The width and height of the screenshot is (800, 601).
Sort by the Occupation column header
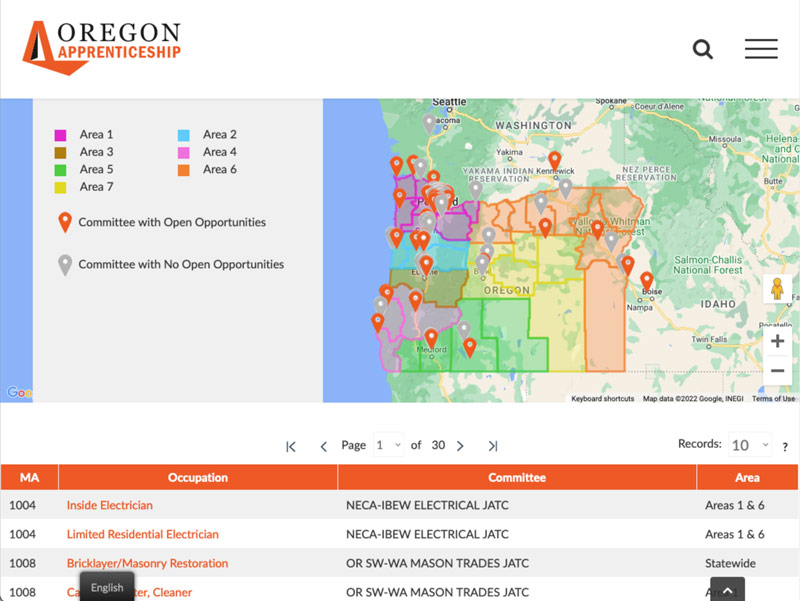[198, 478]
